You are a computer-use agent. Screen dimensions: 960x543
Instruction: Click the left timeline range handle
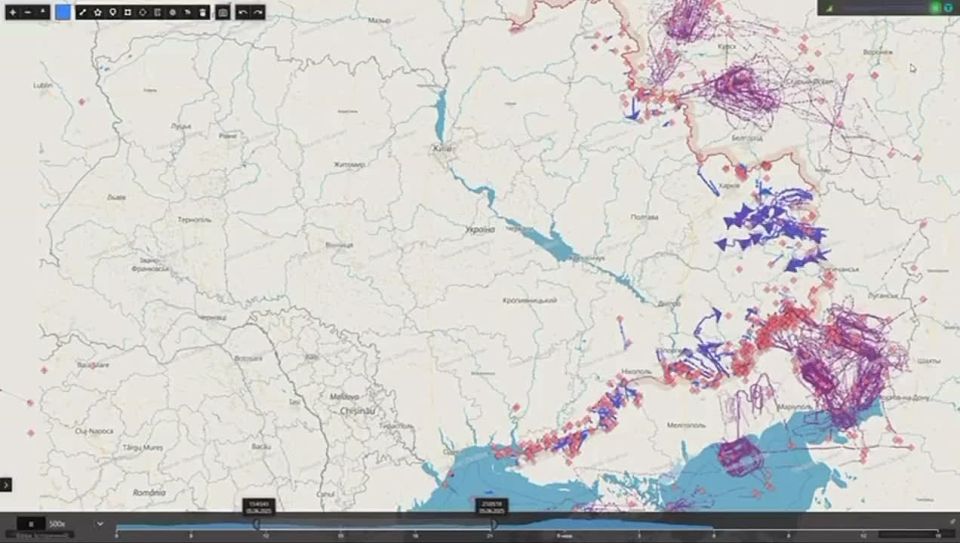tap(256, 524)
